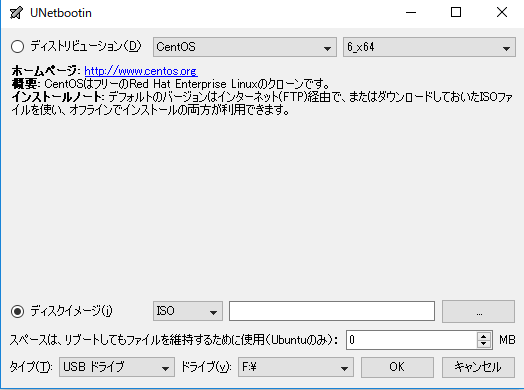Click the インストールノート description text

(262, 103)
